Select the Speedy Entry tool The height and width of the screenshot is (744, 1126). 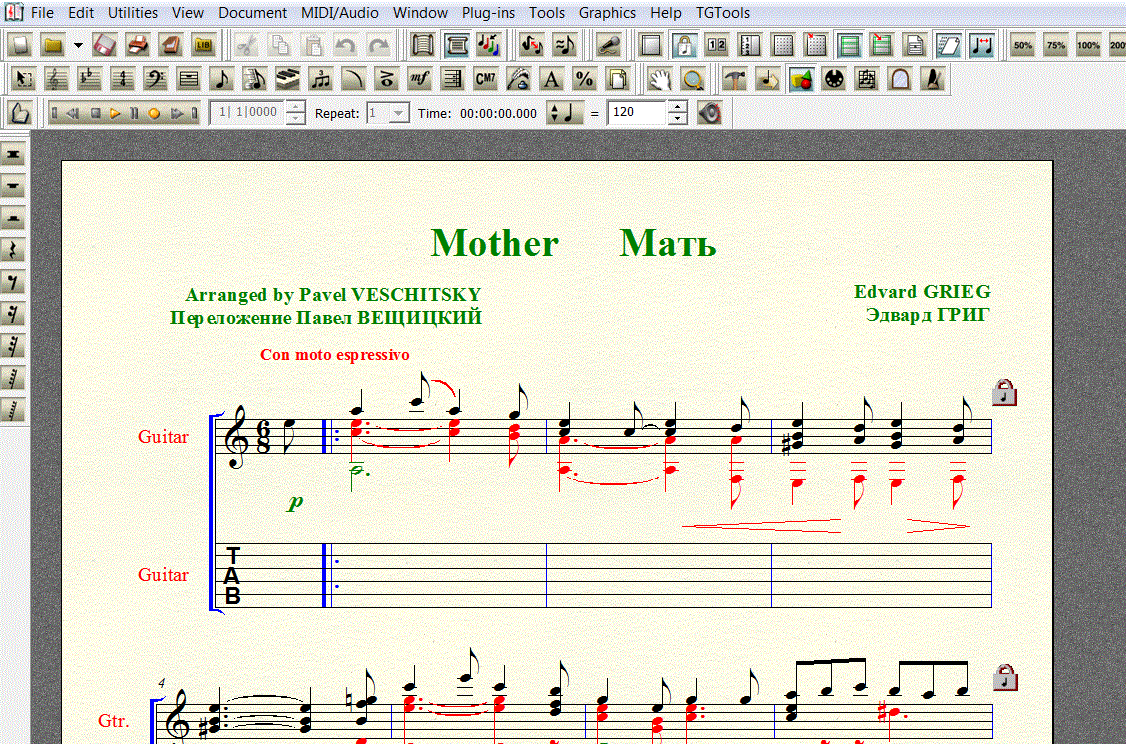pyautogui.click(x=255, y=78)
